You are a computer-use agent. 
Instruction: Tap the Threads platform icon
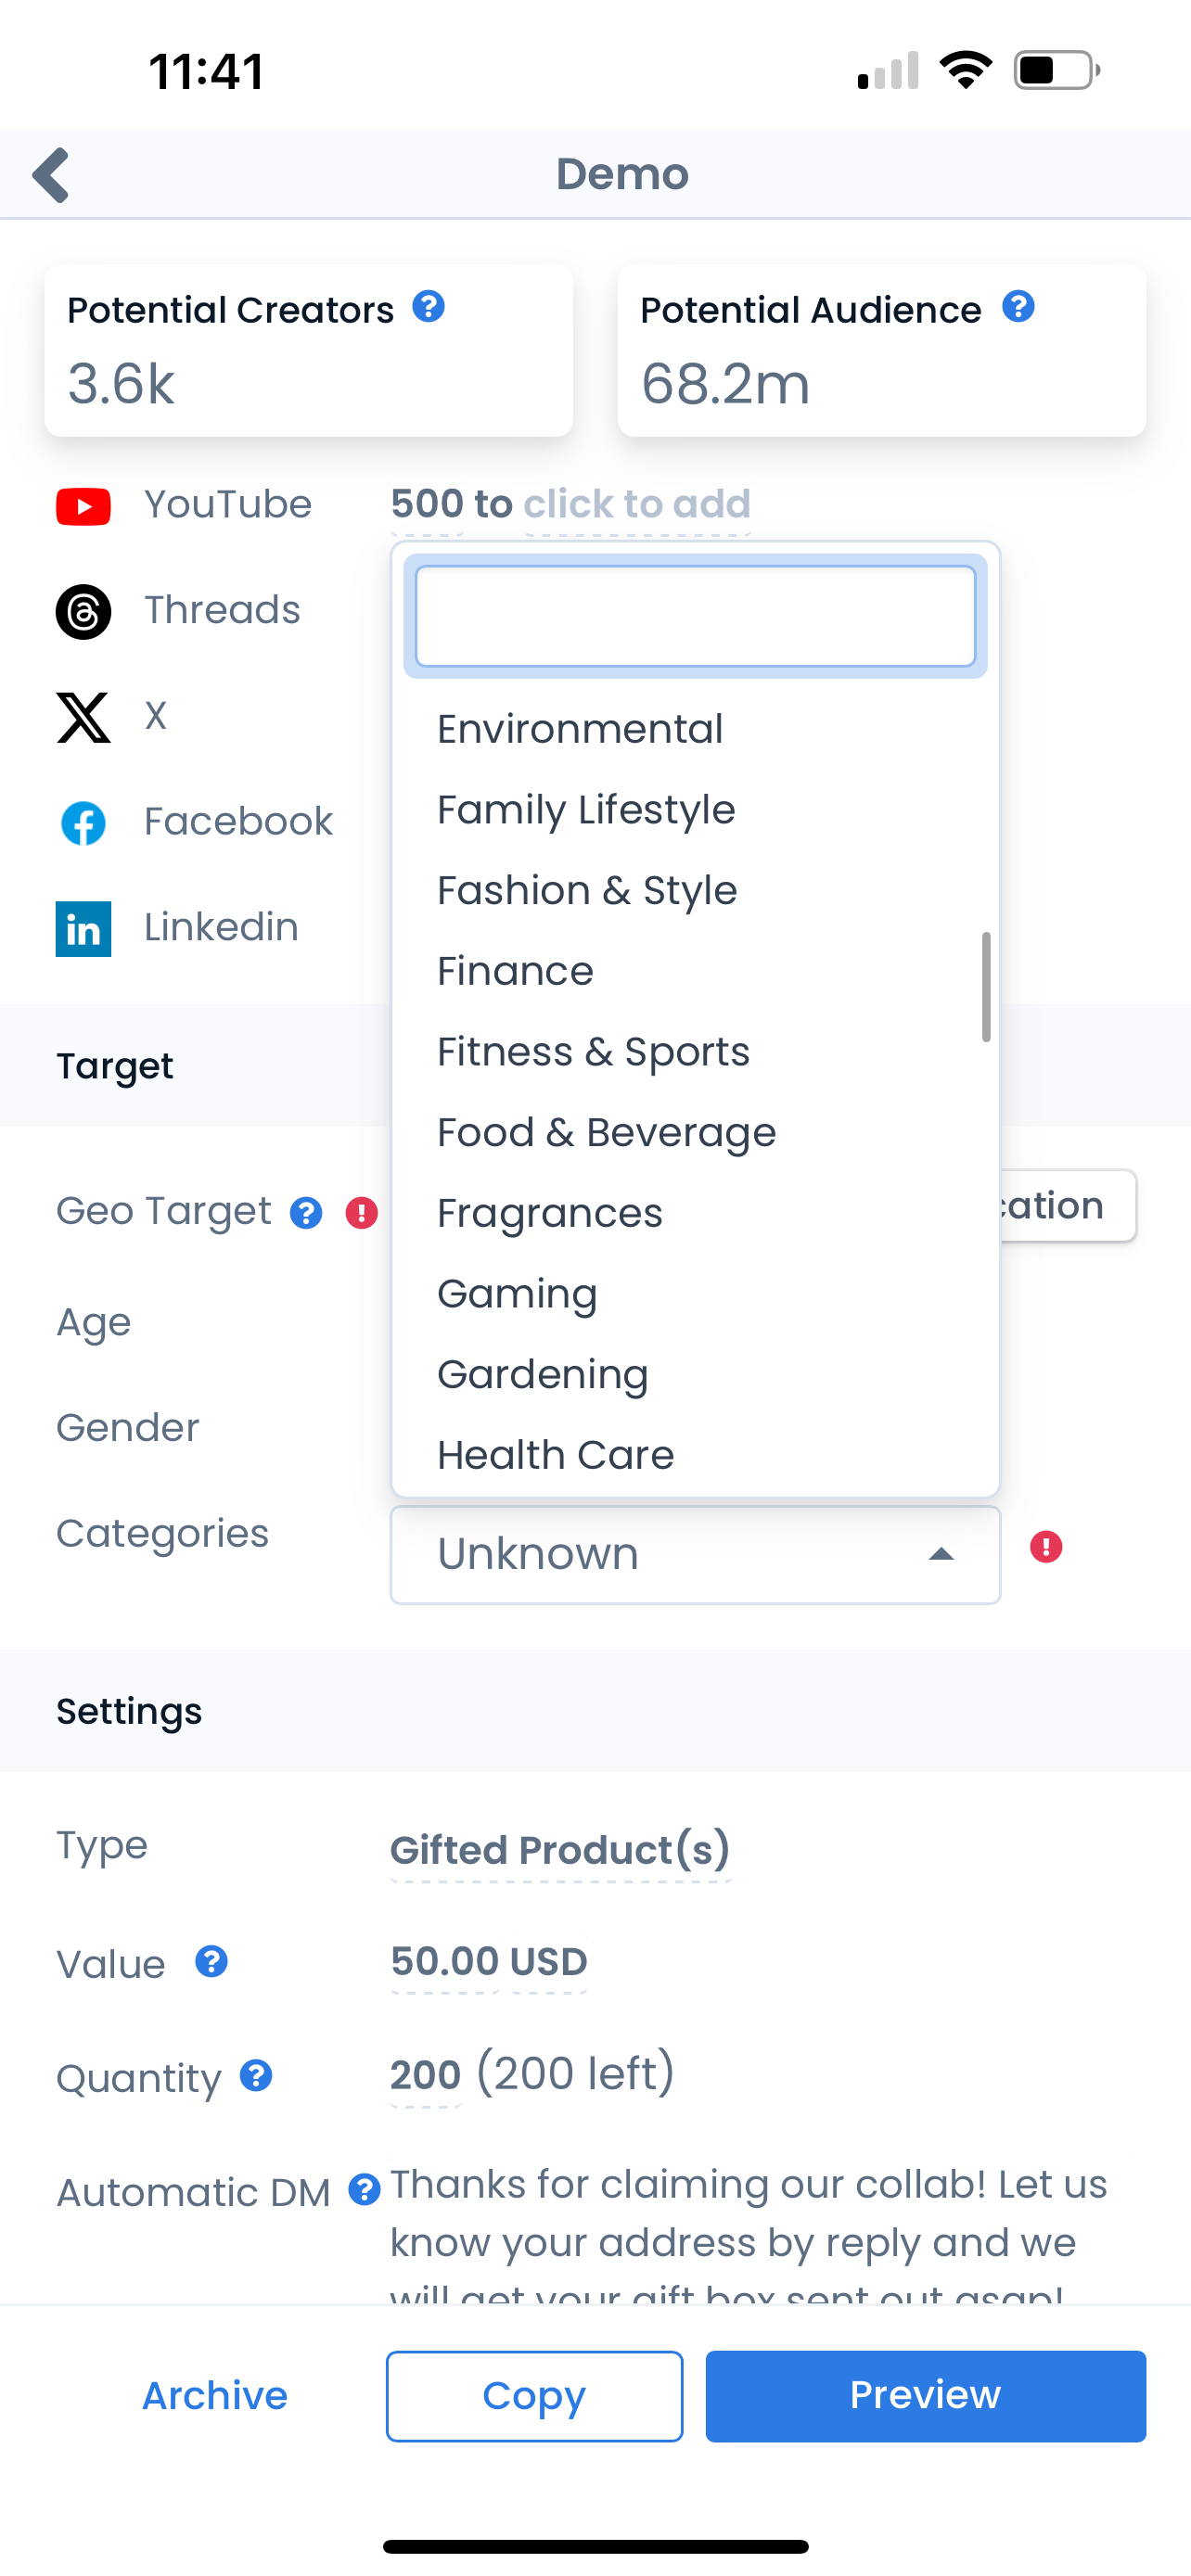83,611
